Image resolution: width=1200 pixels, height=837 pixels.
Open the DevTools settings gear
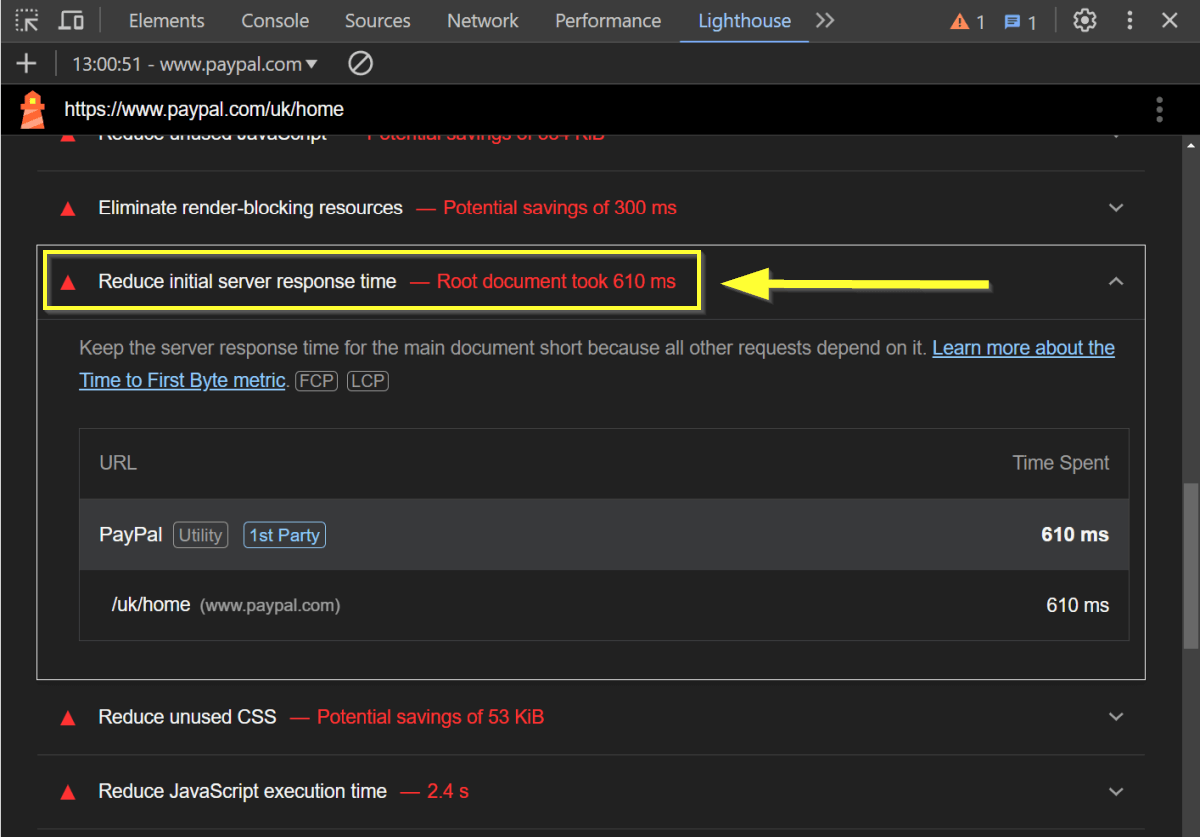click(1085, 20)
